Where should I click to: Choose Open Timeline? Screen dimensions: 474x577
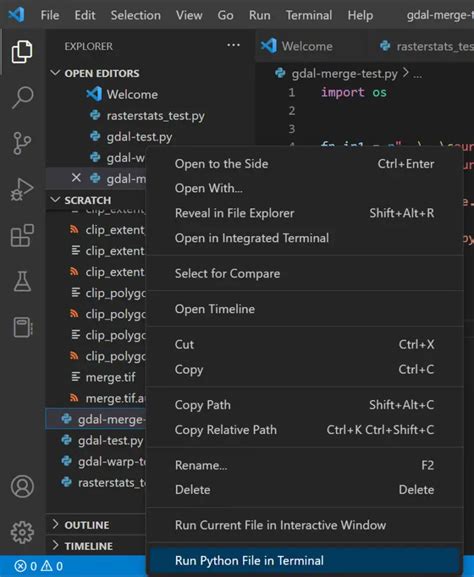click(x=304, y=309)
